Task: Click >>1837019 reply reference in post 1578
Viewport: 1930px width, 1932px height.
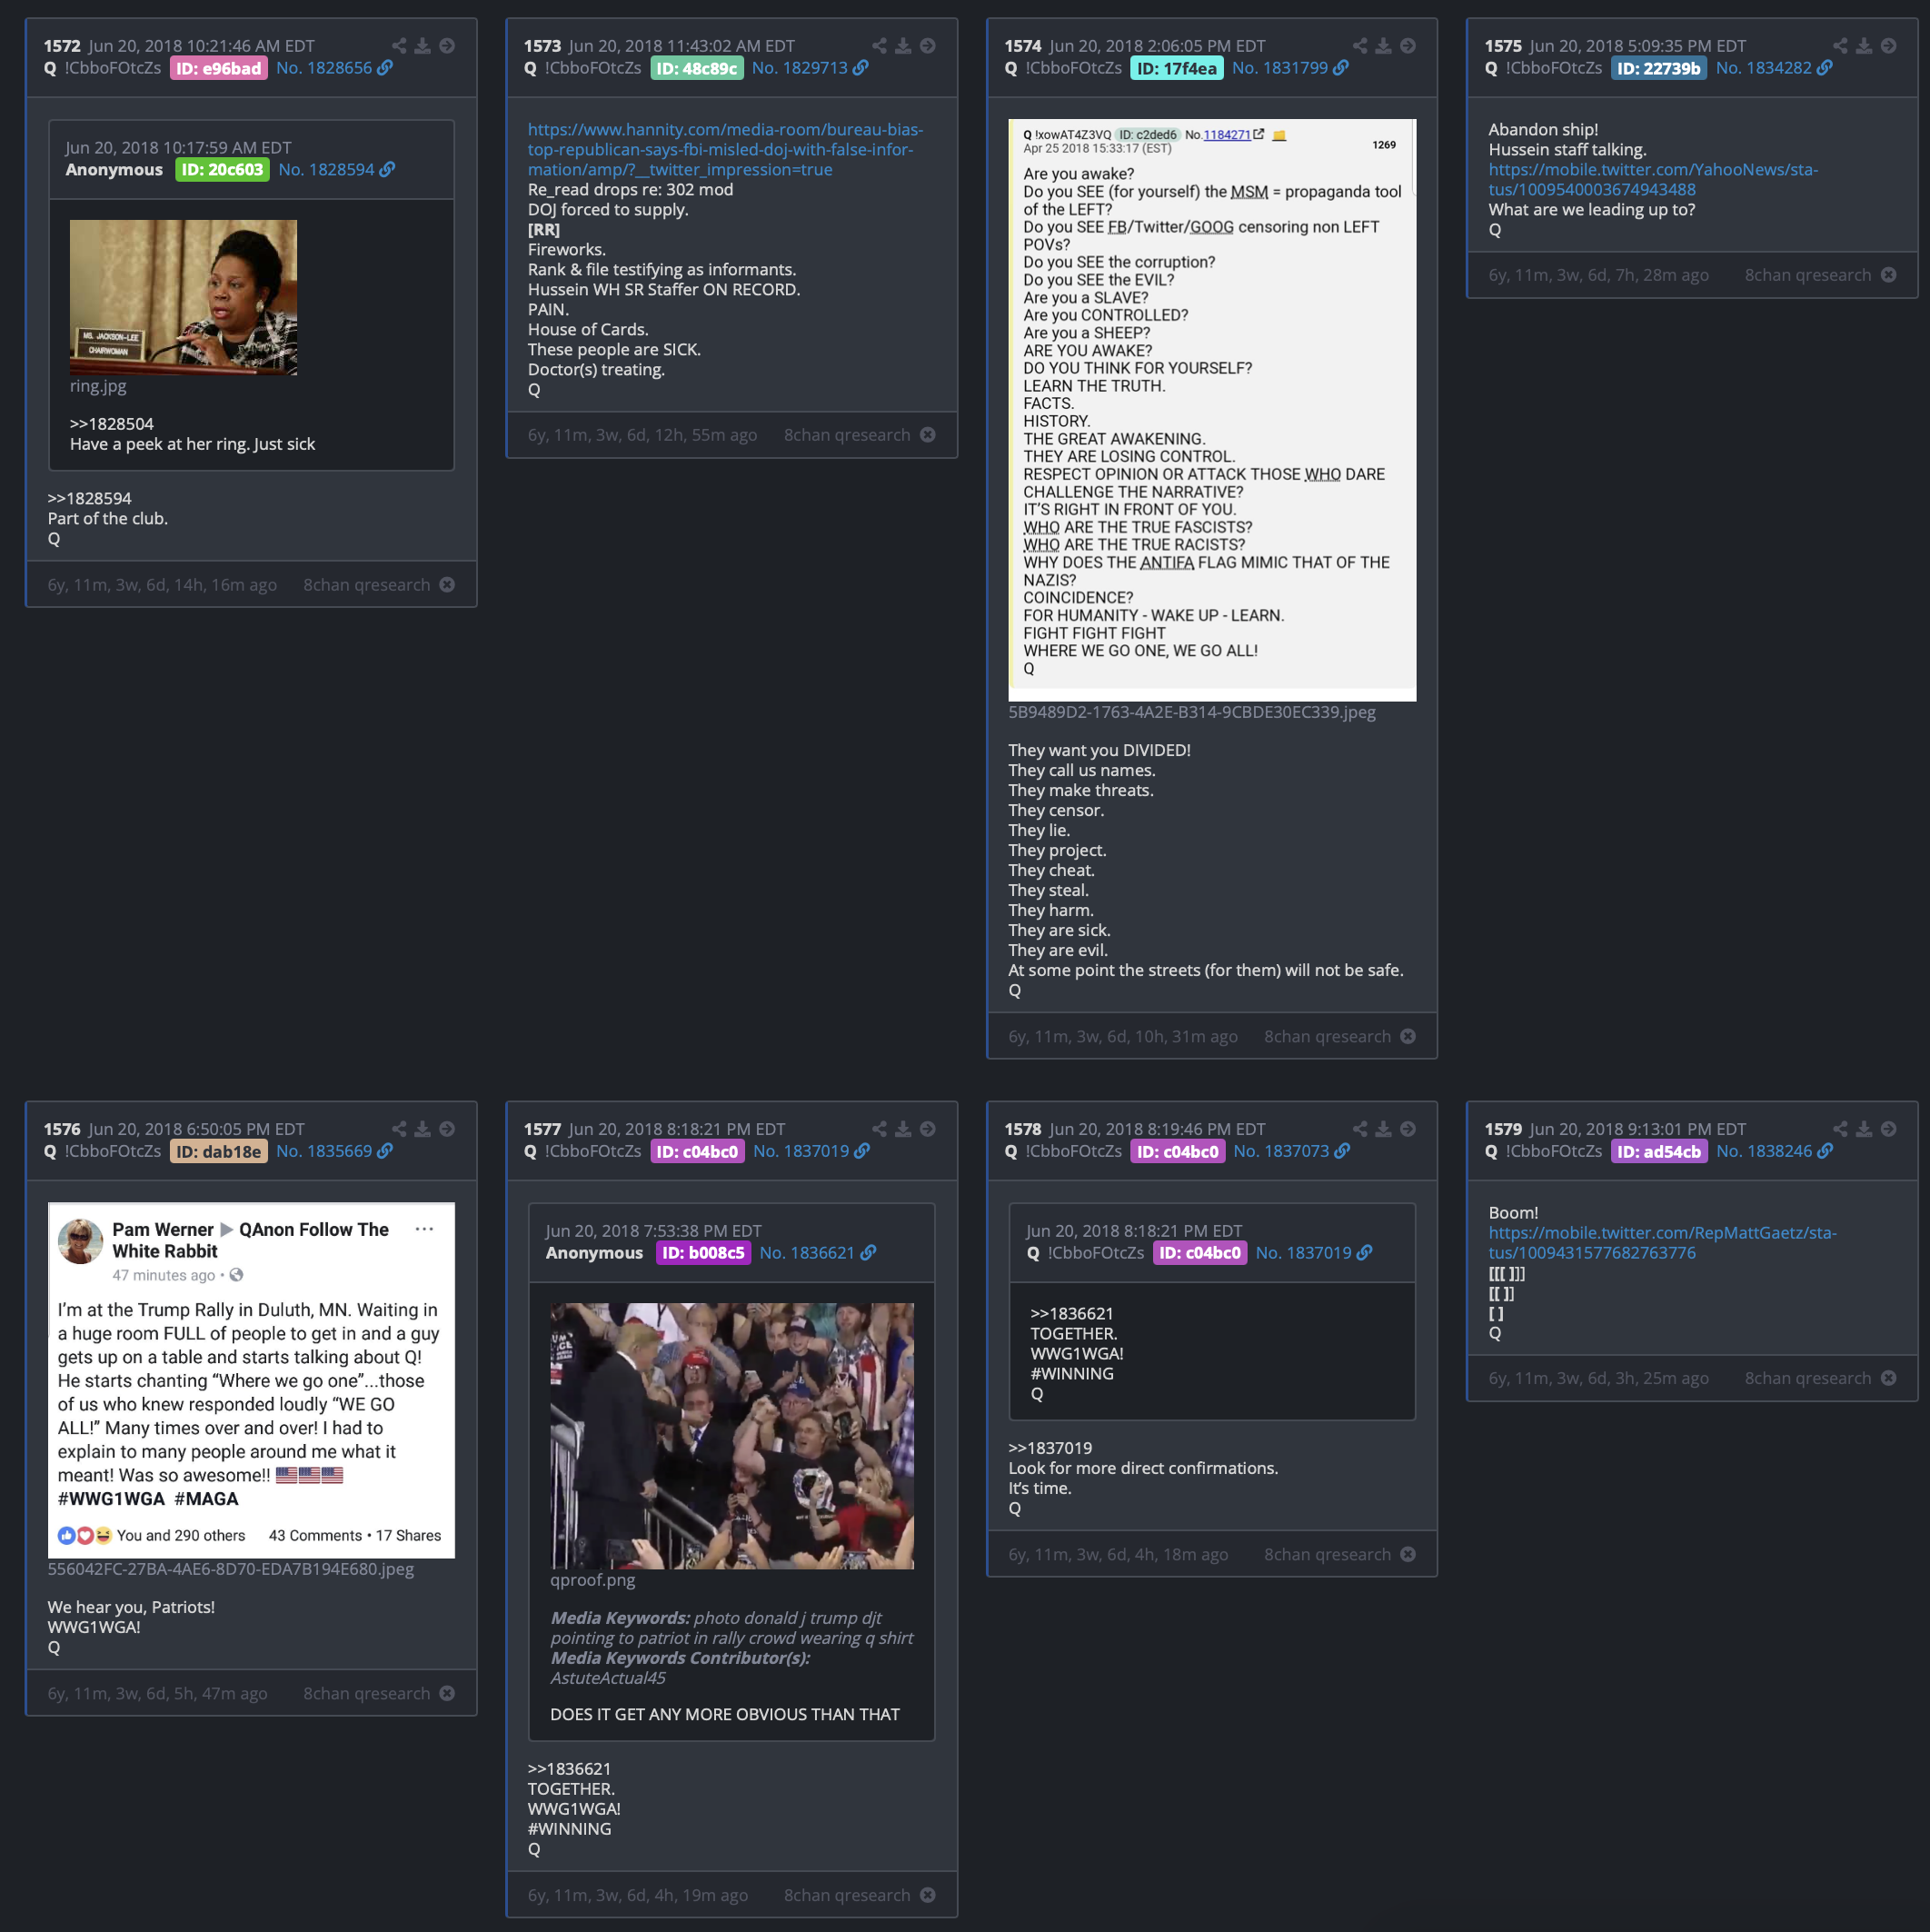Action: tap(1050, 1448)
